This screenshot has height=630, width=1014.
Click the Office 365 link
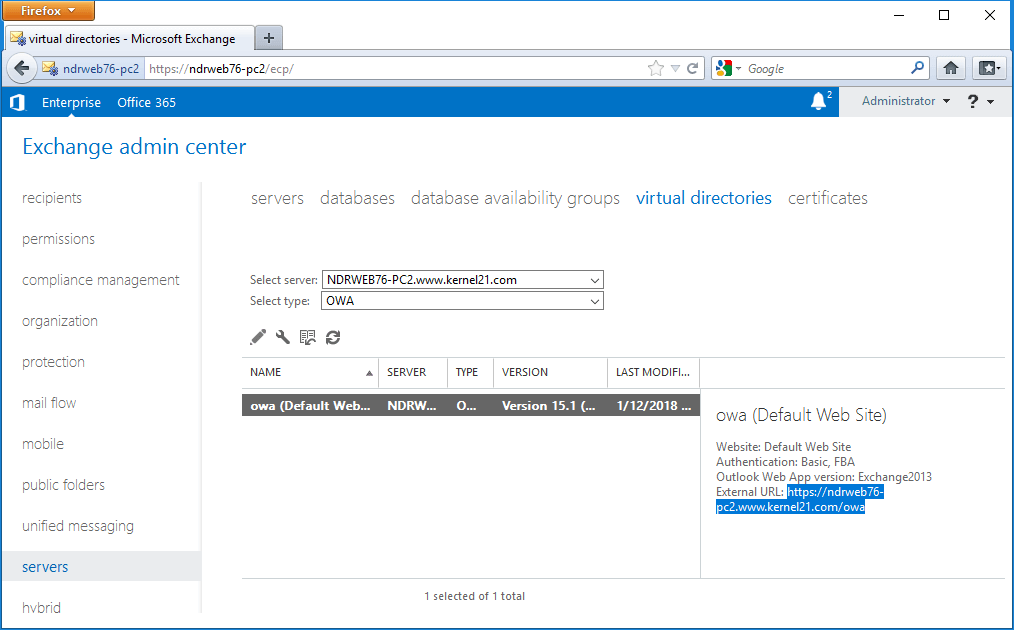tap(146, 102)
